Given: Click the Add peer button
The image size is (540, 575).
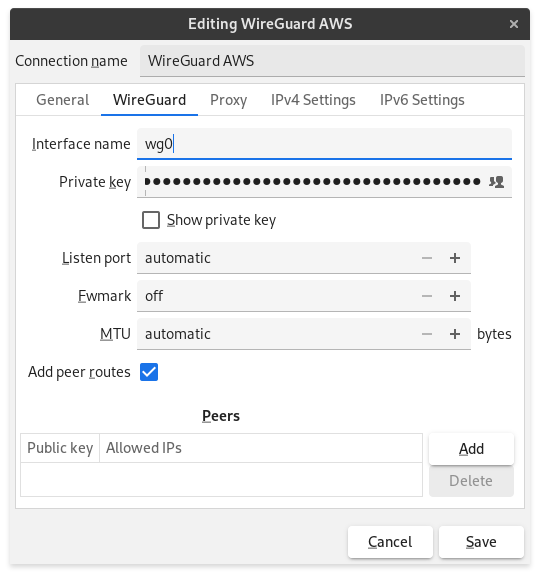Looking at the screenshot, I should [x=471, y=449].
